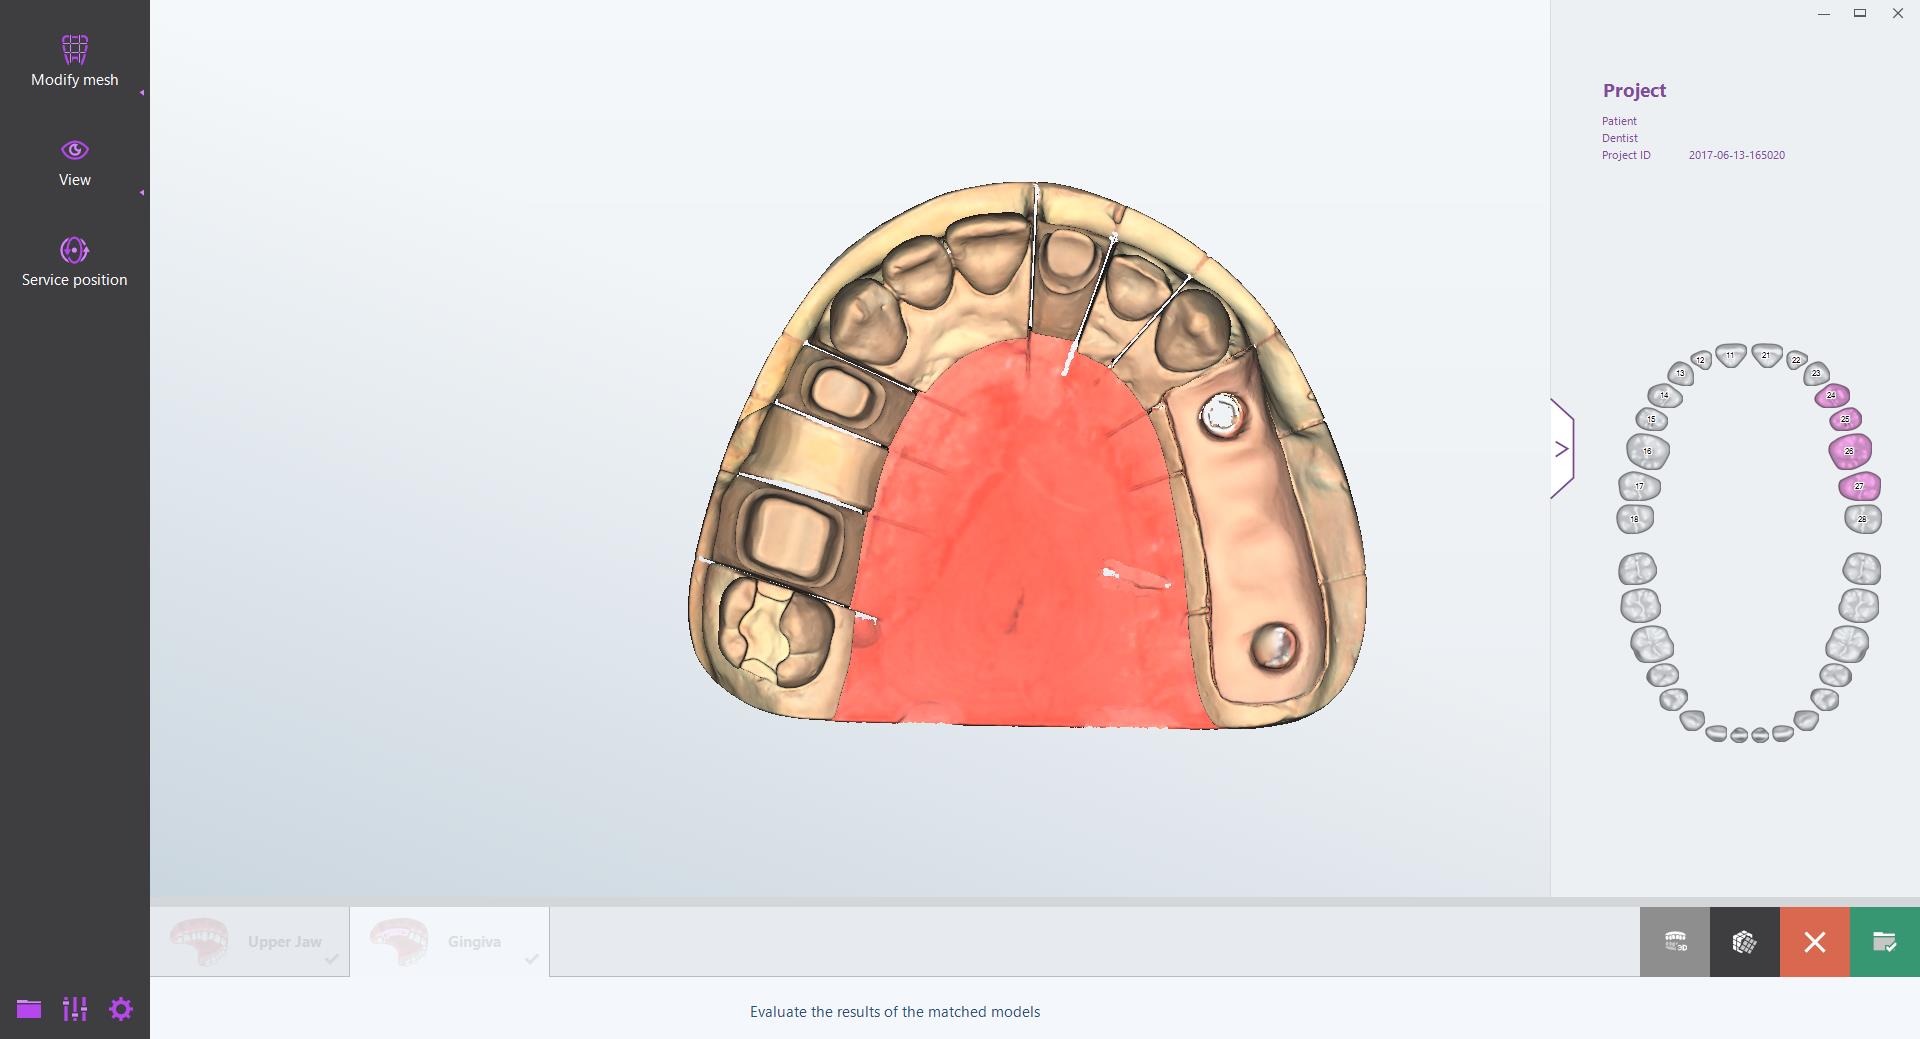Open the settings gear
Image resolution: width=1920 pixels, height=1039 pixels.
tap(121, 1010)
